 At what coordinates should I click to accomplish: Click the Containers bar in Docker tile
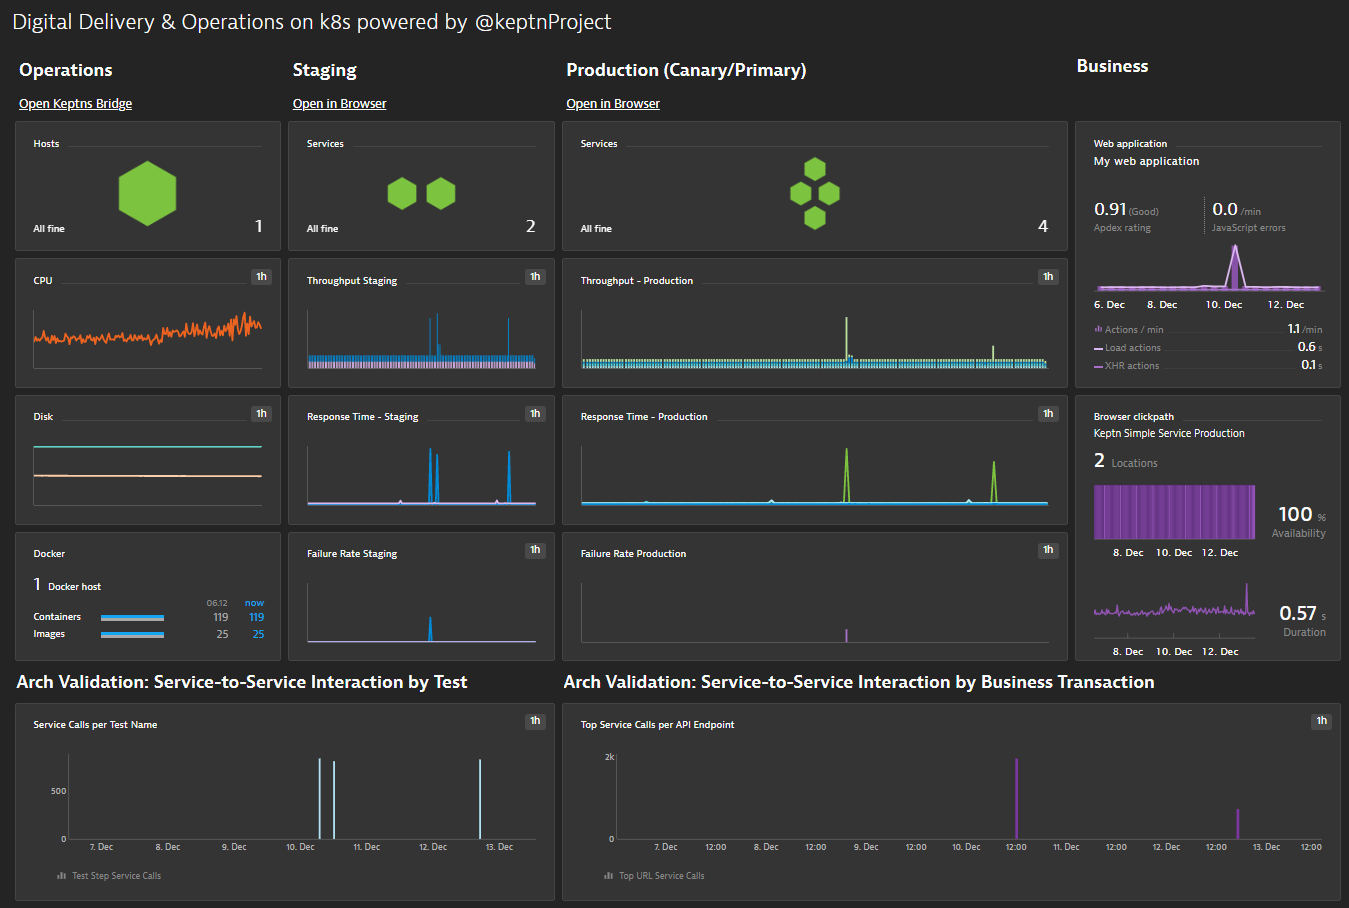(132, 617)
